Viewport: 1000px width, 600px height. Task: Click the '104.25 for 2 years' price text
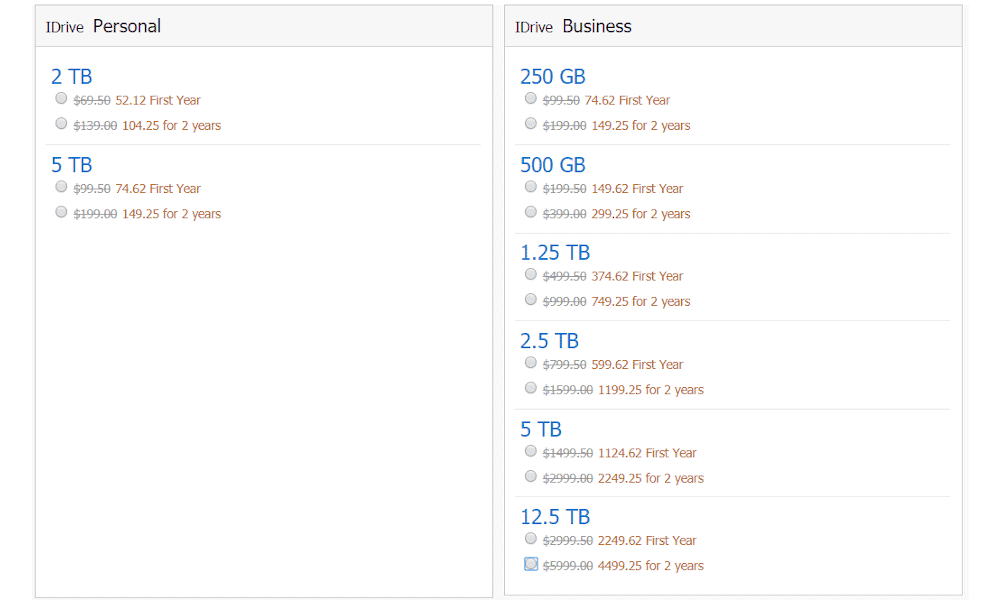click(x=172, y=126)
